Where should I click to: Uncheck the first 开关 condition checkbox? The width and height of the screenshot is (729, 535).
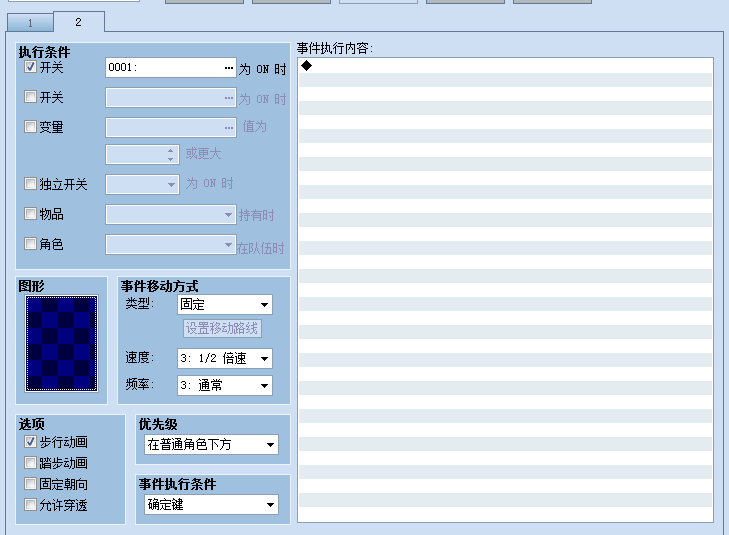pyautogui.click(x=30, y=67)
